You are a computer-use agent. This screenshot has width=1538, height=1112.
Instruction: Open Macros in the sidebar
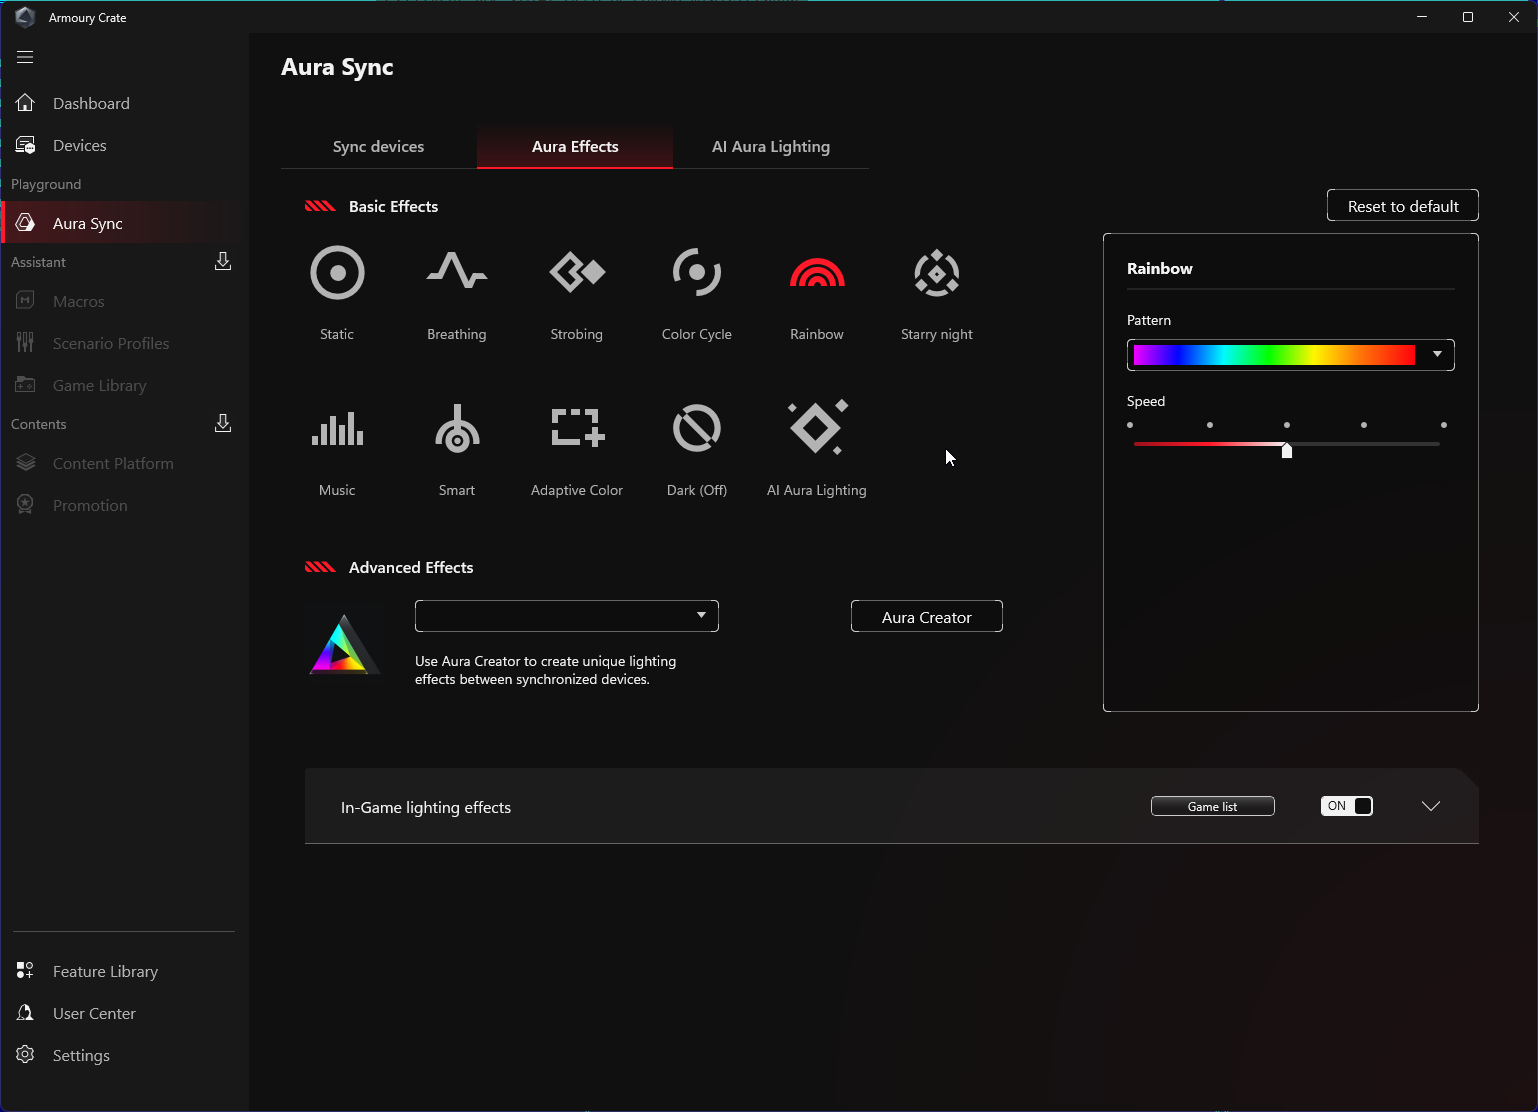pos(124,301)
